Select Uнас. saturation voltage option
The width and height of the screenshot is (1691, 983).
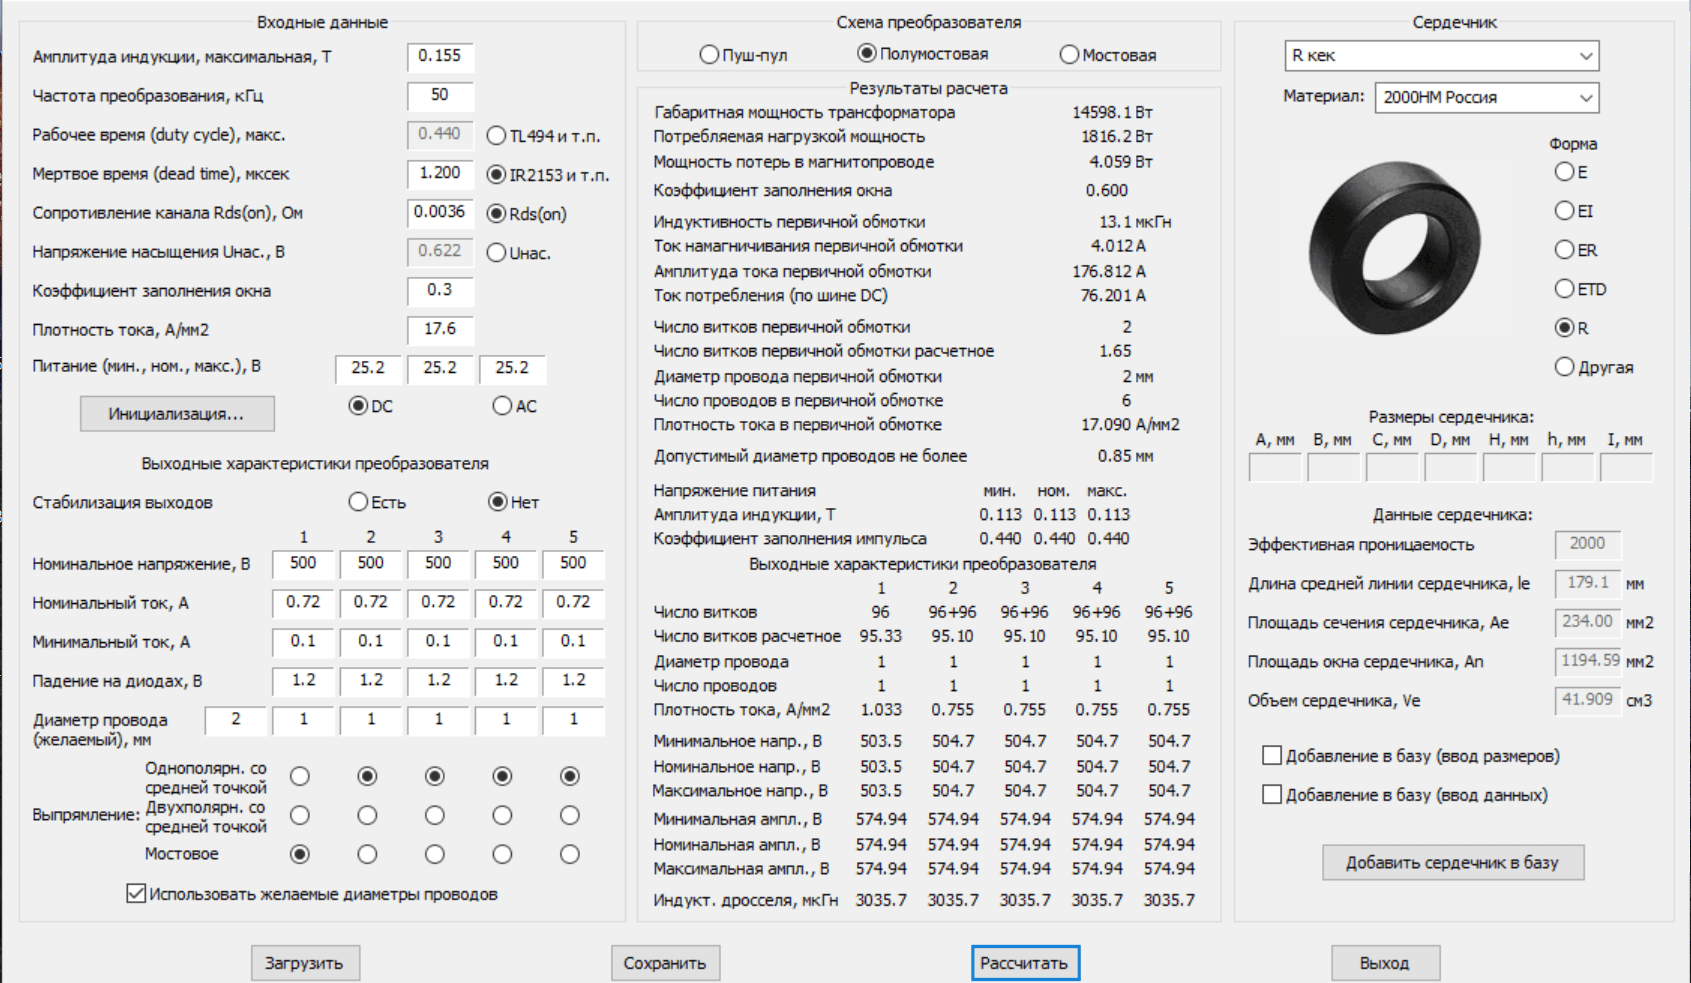496,253
